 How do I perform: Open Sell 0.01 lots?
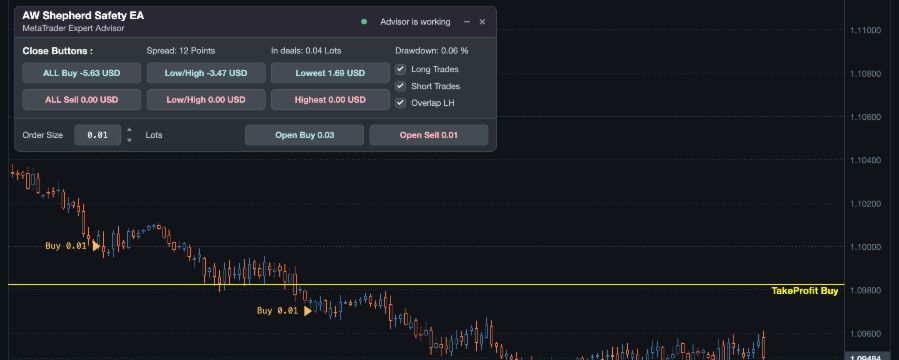coord(429,135)
